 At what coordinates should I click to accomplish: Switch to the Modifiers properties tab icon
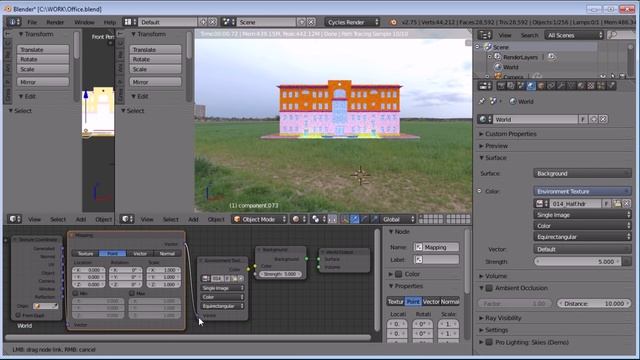coord(561,86)
